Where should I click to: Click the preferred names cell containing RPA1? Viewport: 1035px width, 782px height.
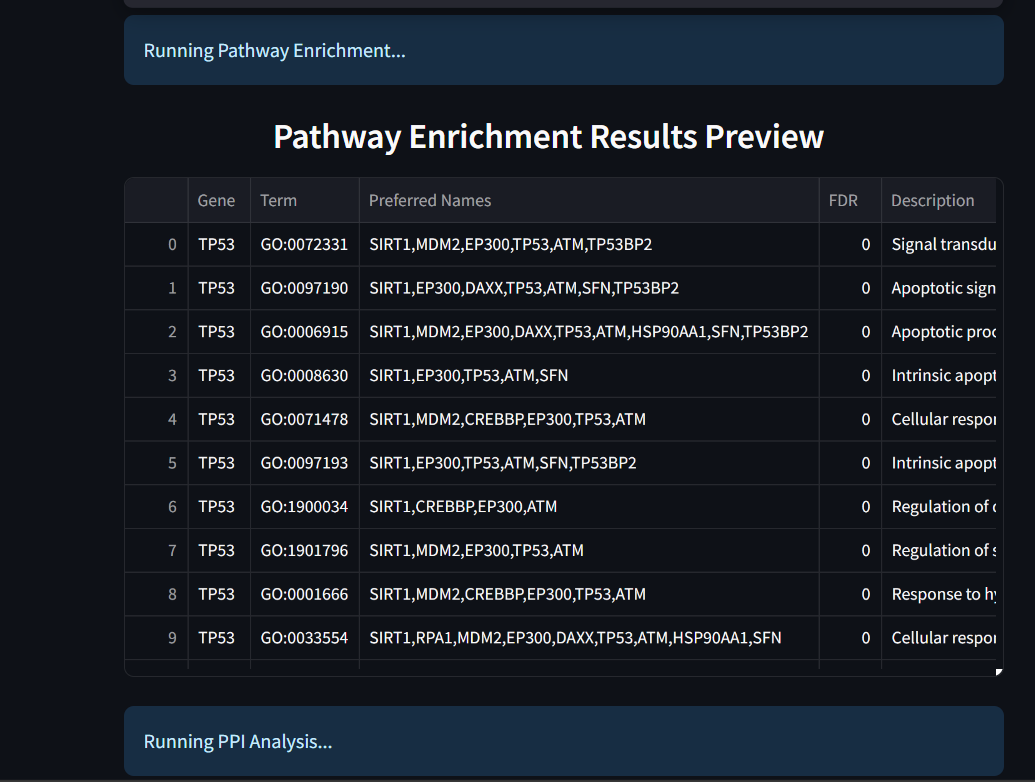point(575,637)
